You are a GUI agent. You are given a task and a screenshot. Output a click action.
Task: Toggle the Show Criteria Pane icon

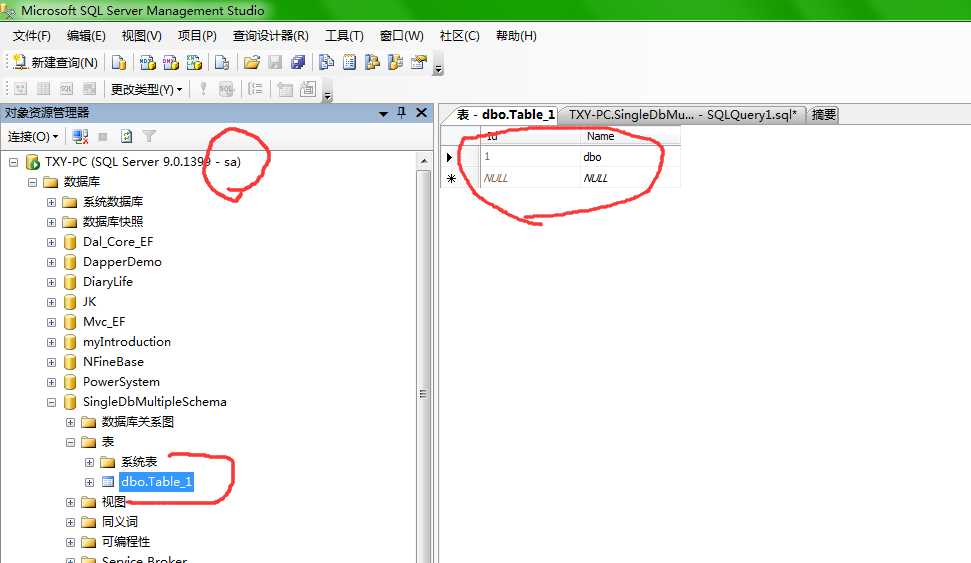pos(43,89)
